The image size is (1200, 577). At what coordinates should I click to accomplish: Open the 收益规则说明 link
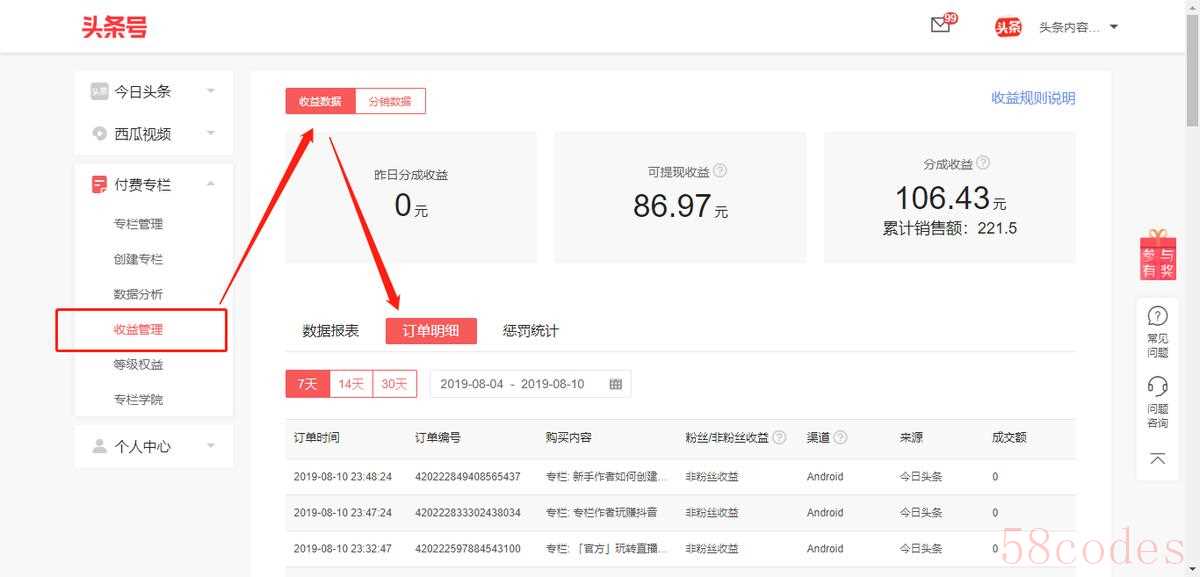coord(1033,98)
